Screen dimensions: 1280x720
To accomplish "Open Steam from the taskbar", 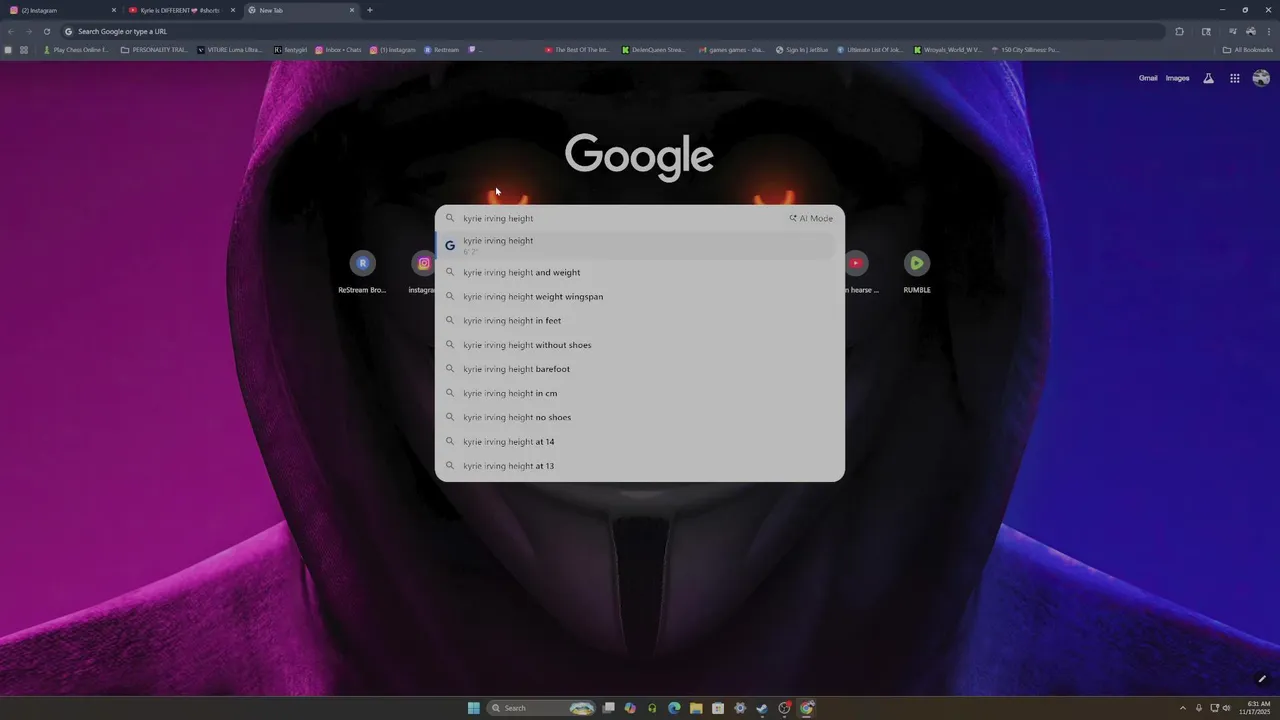I will (x=762, y=708).
